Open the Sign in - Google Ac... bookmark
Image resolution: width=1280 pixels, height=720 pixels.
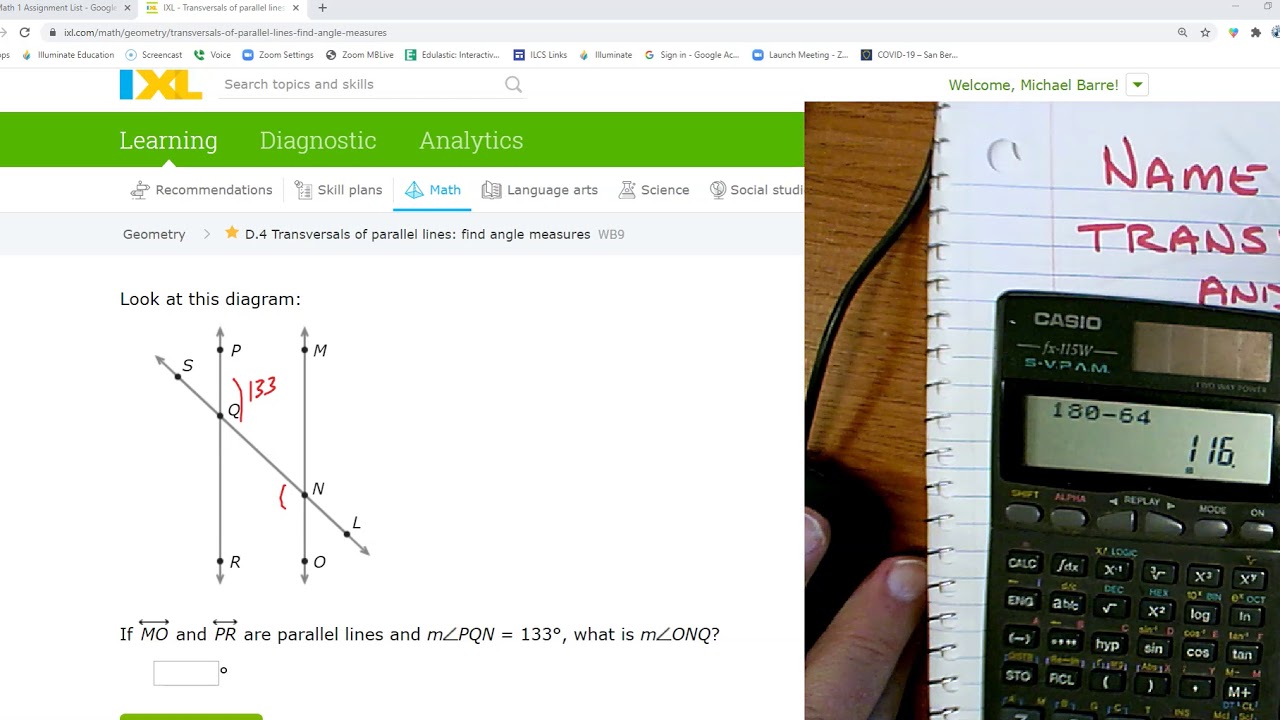(692, 55)
